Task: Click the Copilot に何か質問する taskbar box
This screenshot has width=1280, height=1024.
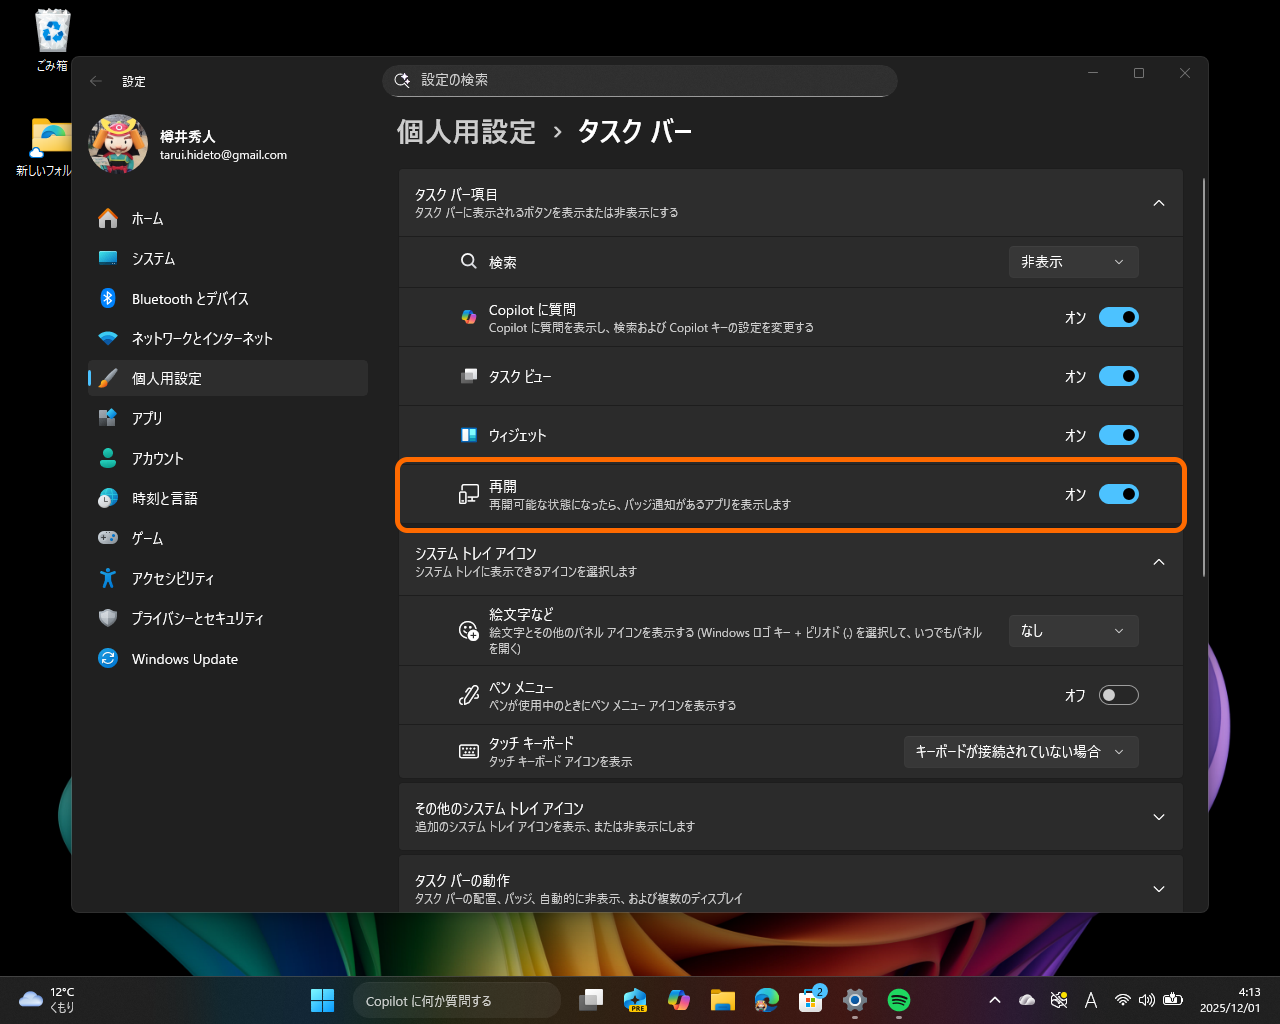Action: [457, 1000]
